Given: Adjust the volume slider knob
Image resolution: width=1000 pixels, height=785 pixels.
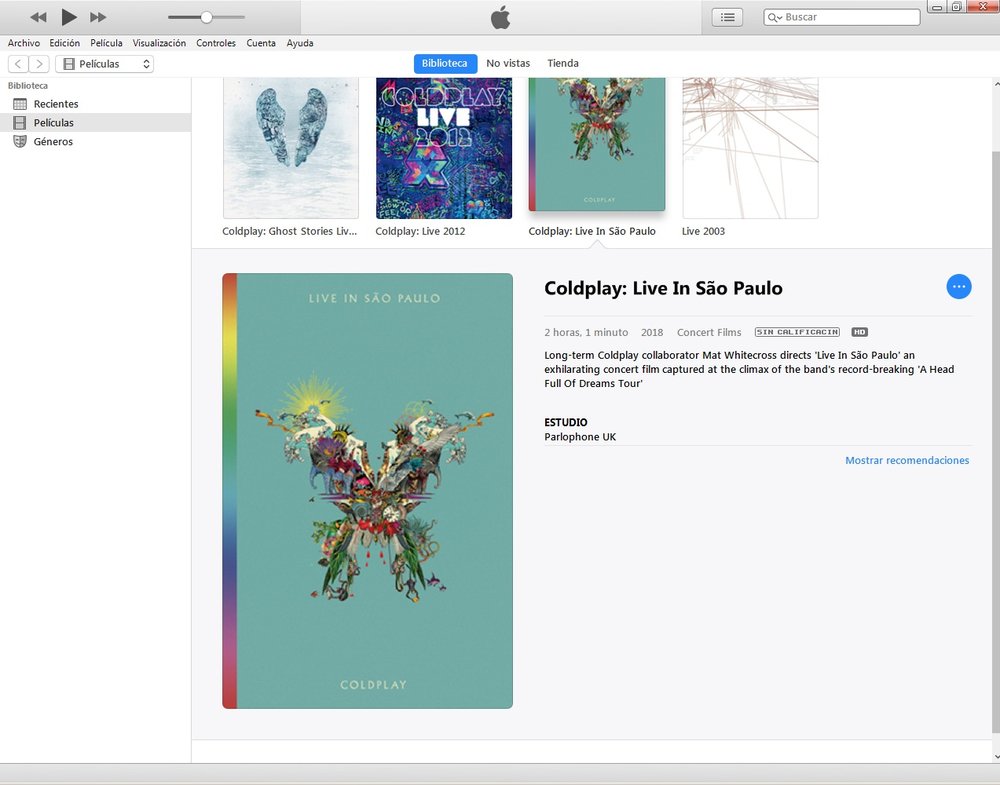Looking at the screenshot, I should 206,17.
